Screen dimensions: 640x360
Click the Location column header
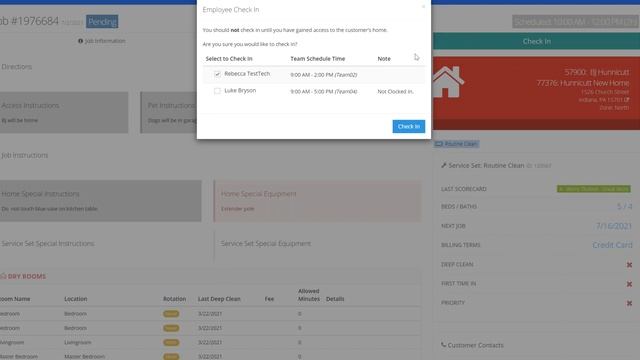tap(76, 299)
